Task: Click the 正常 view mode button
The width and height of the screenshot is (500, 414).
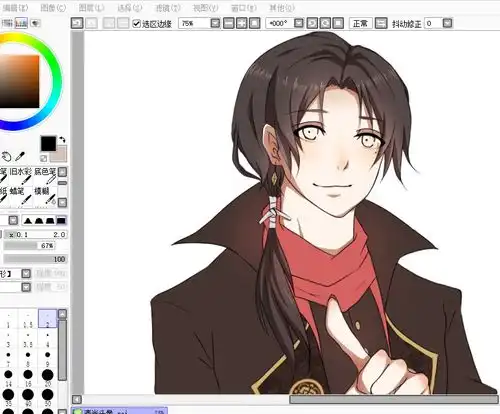Action: (x=360, y=23)
